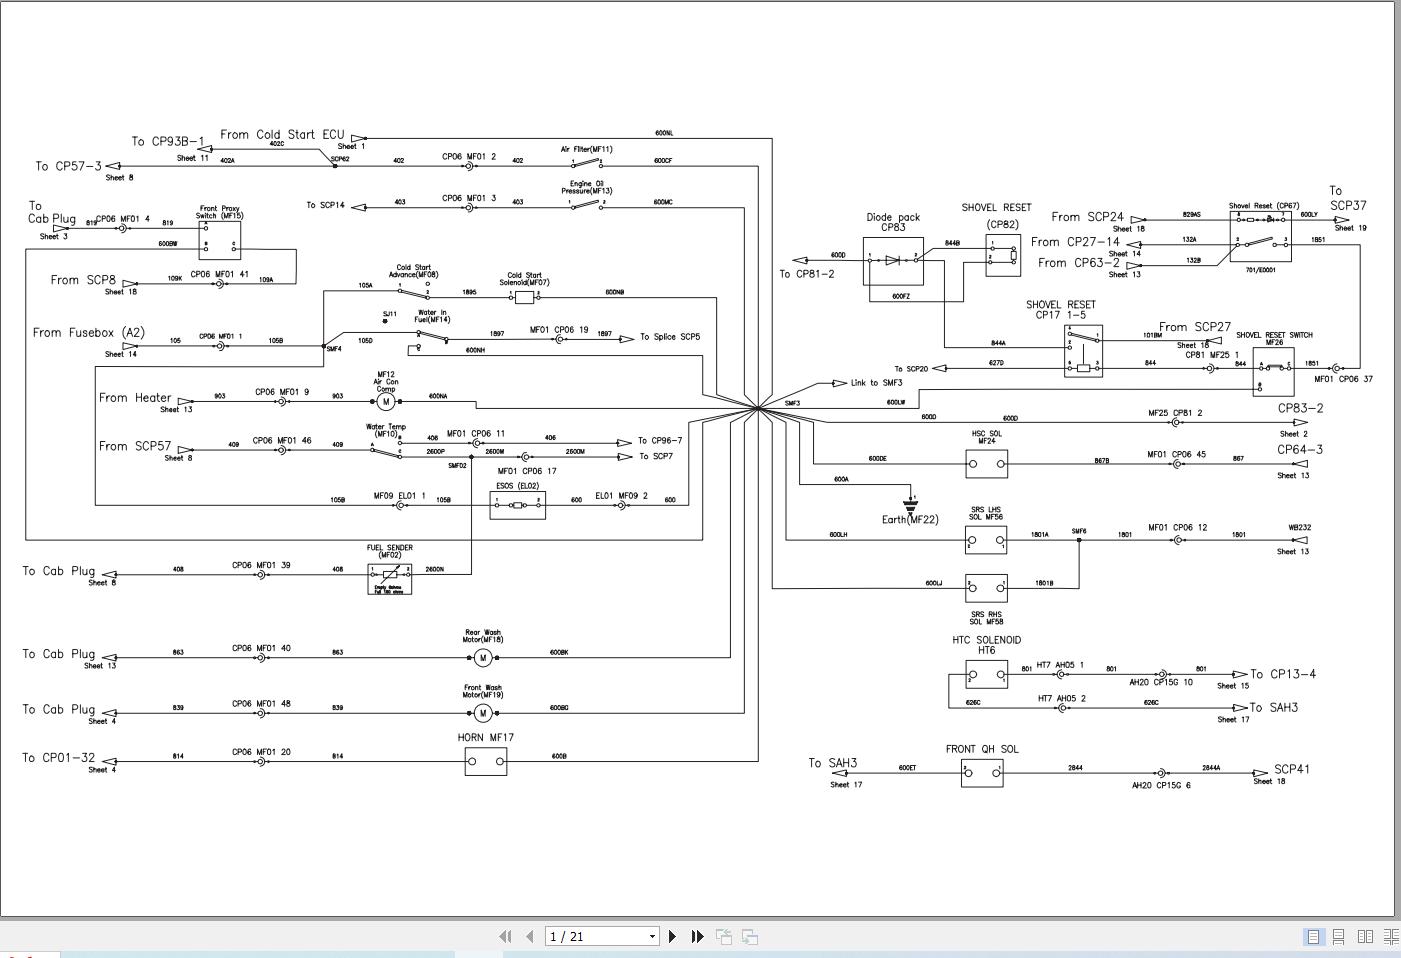Image resolution: width=1401 pixels, height=958 pixels.
Task: Click the 'Shovel Reset (CP67)' label
Action: [x=1264, y=206]
